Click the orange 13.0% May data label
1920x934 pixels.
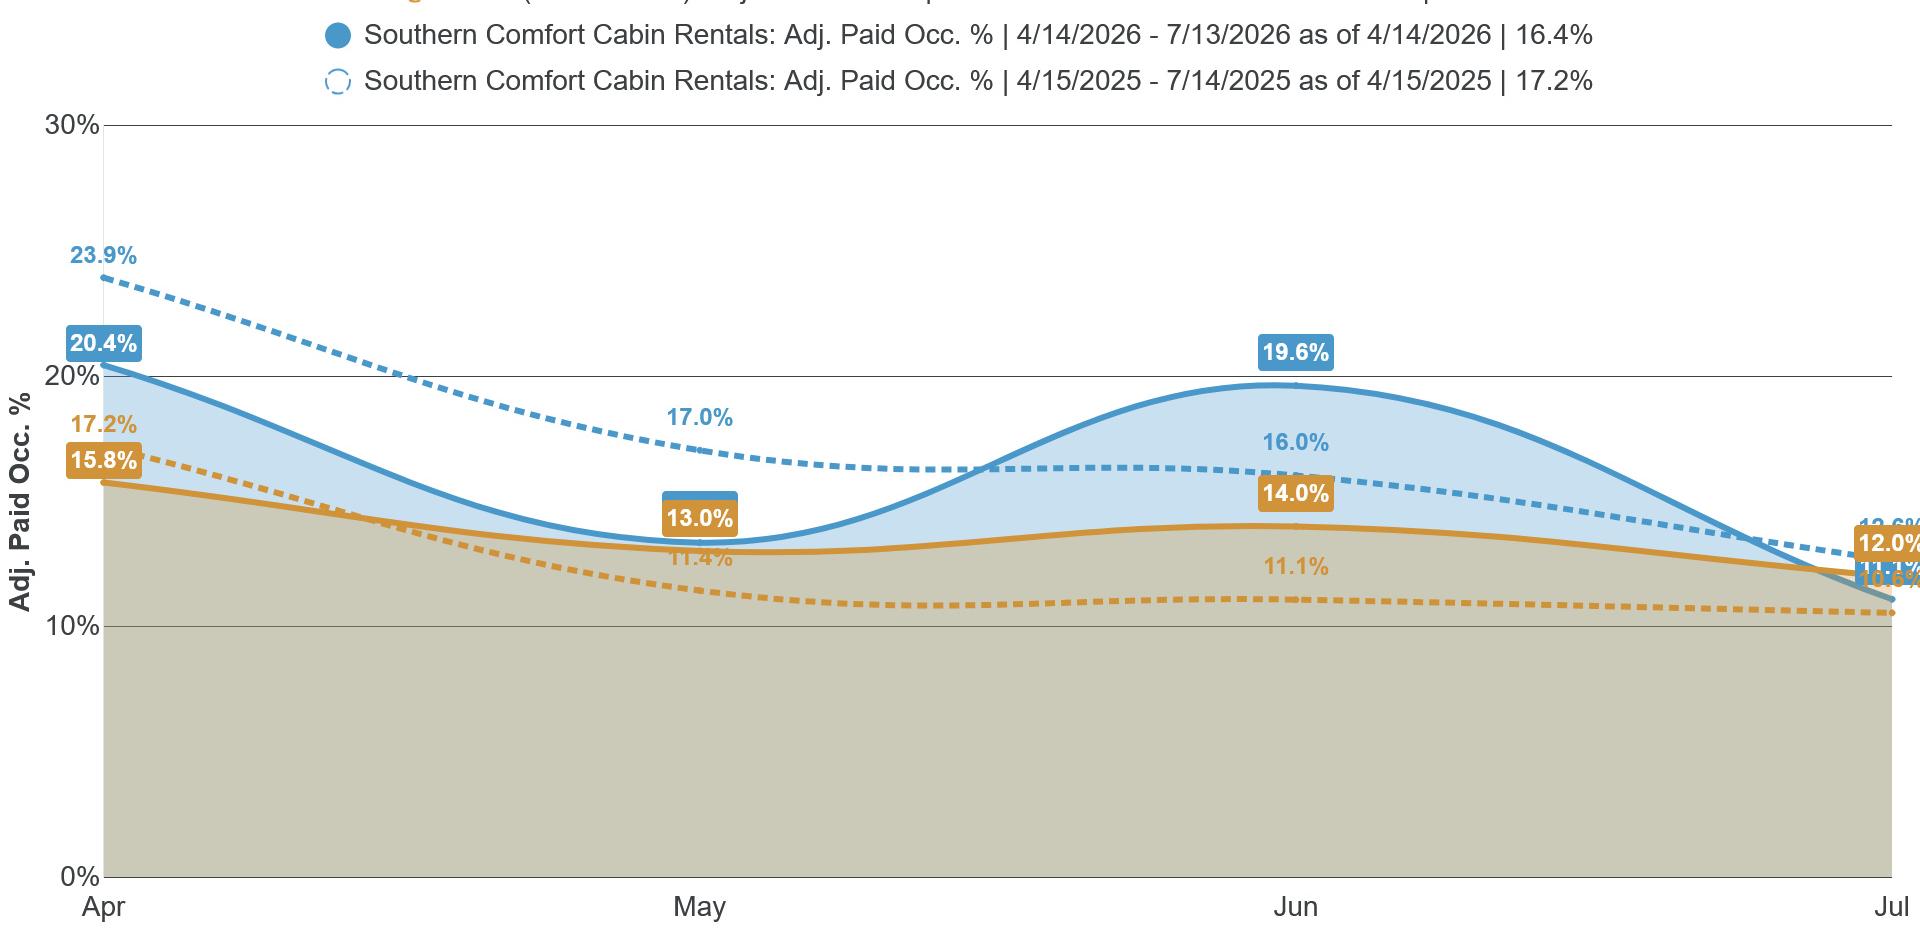click(700, 518)
